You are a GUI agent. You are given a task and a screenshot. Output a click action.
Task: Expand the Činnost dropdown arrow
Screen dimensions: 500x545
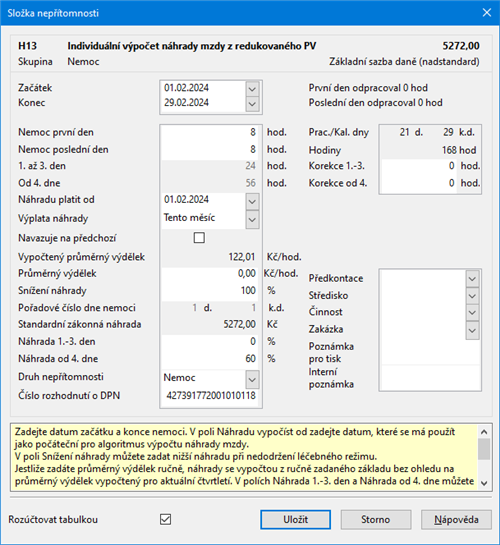pyautogui.click(x=472, y=312)
